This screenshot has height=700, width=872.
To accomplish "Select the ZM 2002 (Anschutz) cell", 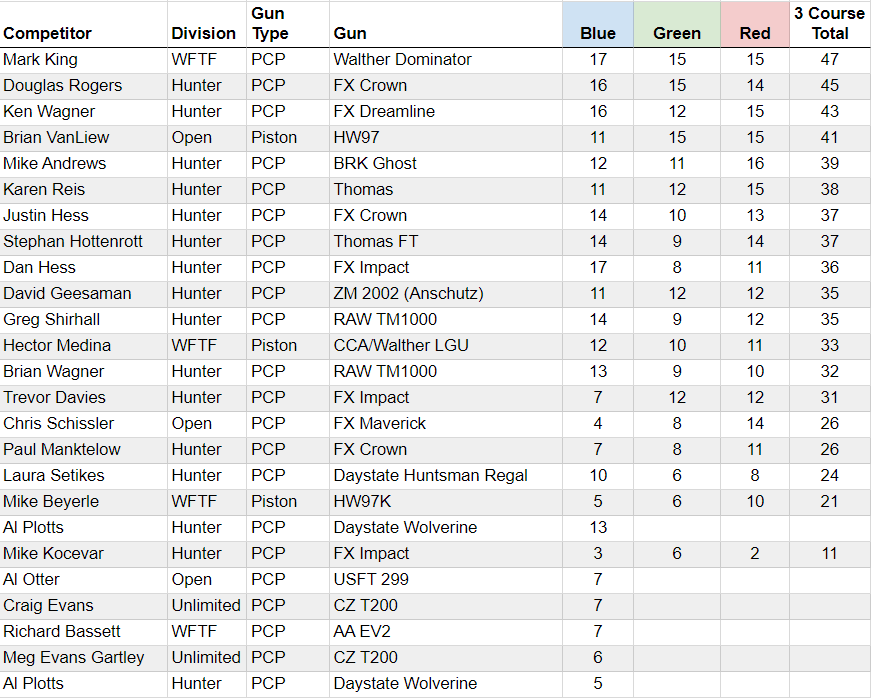I will [x=446, y=294].
